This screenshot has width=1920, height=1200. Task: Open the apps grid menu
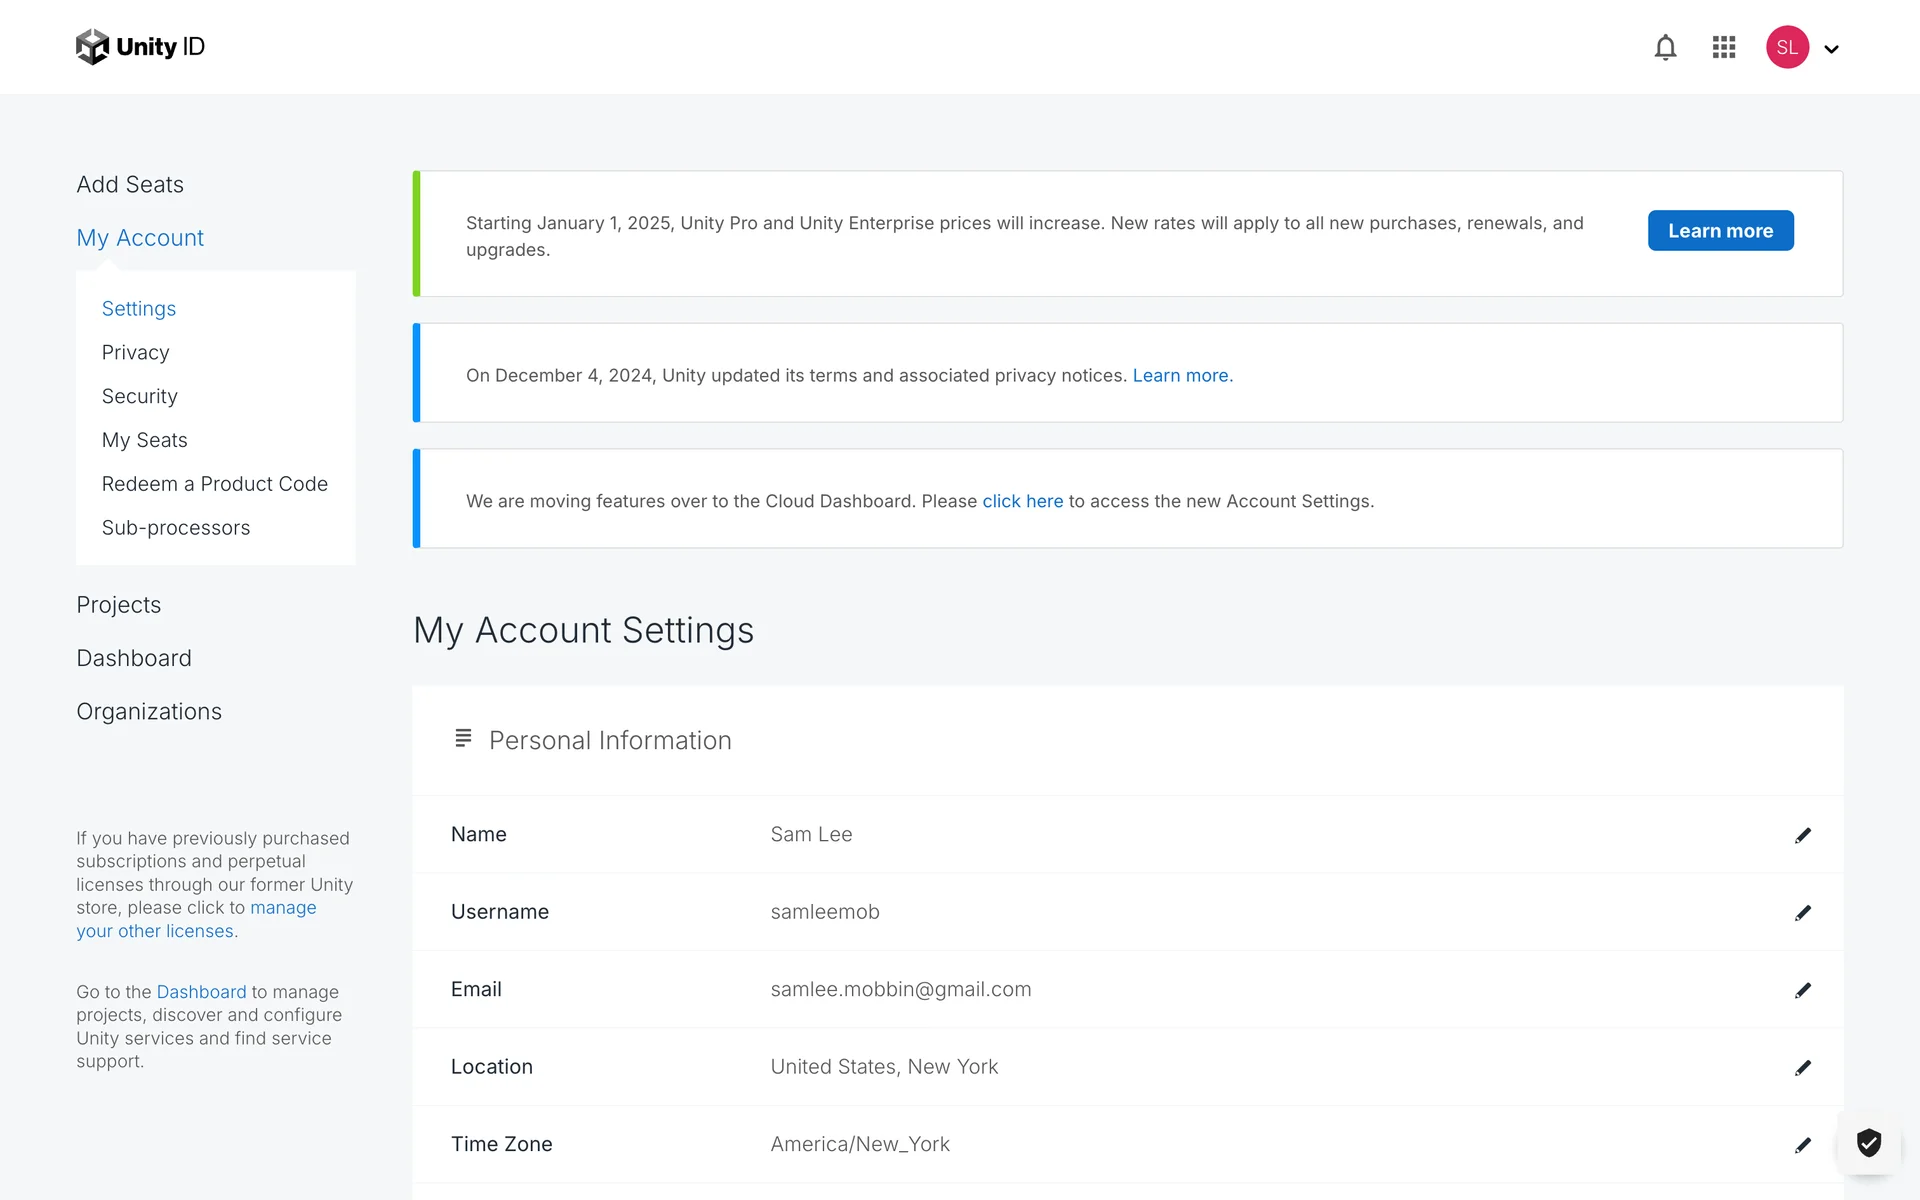pyautogui.click(x=1723, y=47)
